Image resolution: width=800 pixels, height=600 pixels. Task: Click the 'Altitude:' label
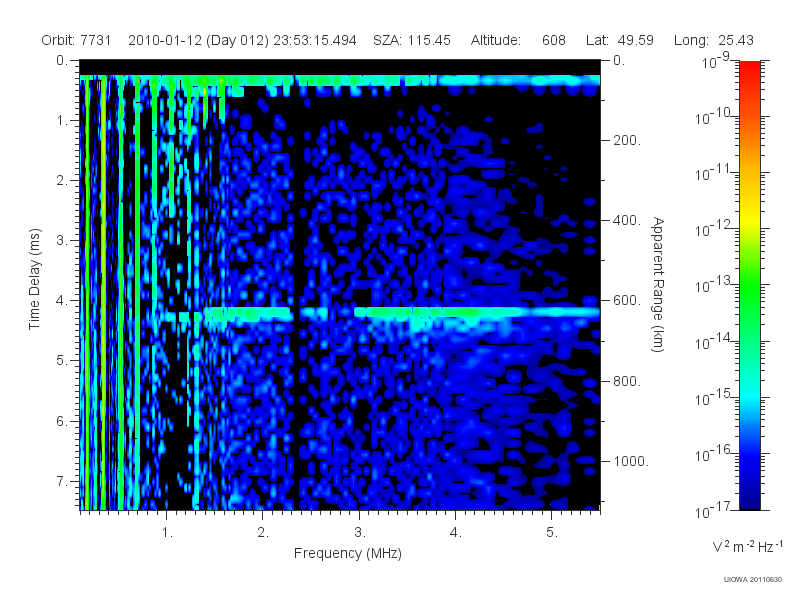[495, 40]
